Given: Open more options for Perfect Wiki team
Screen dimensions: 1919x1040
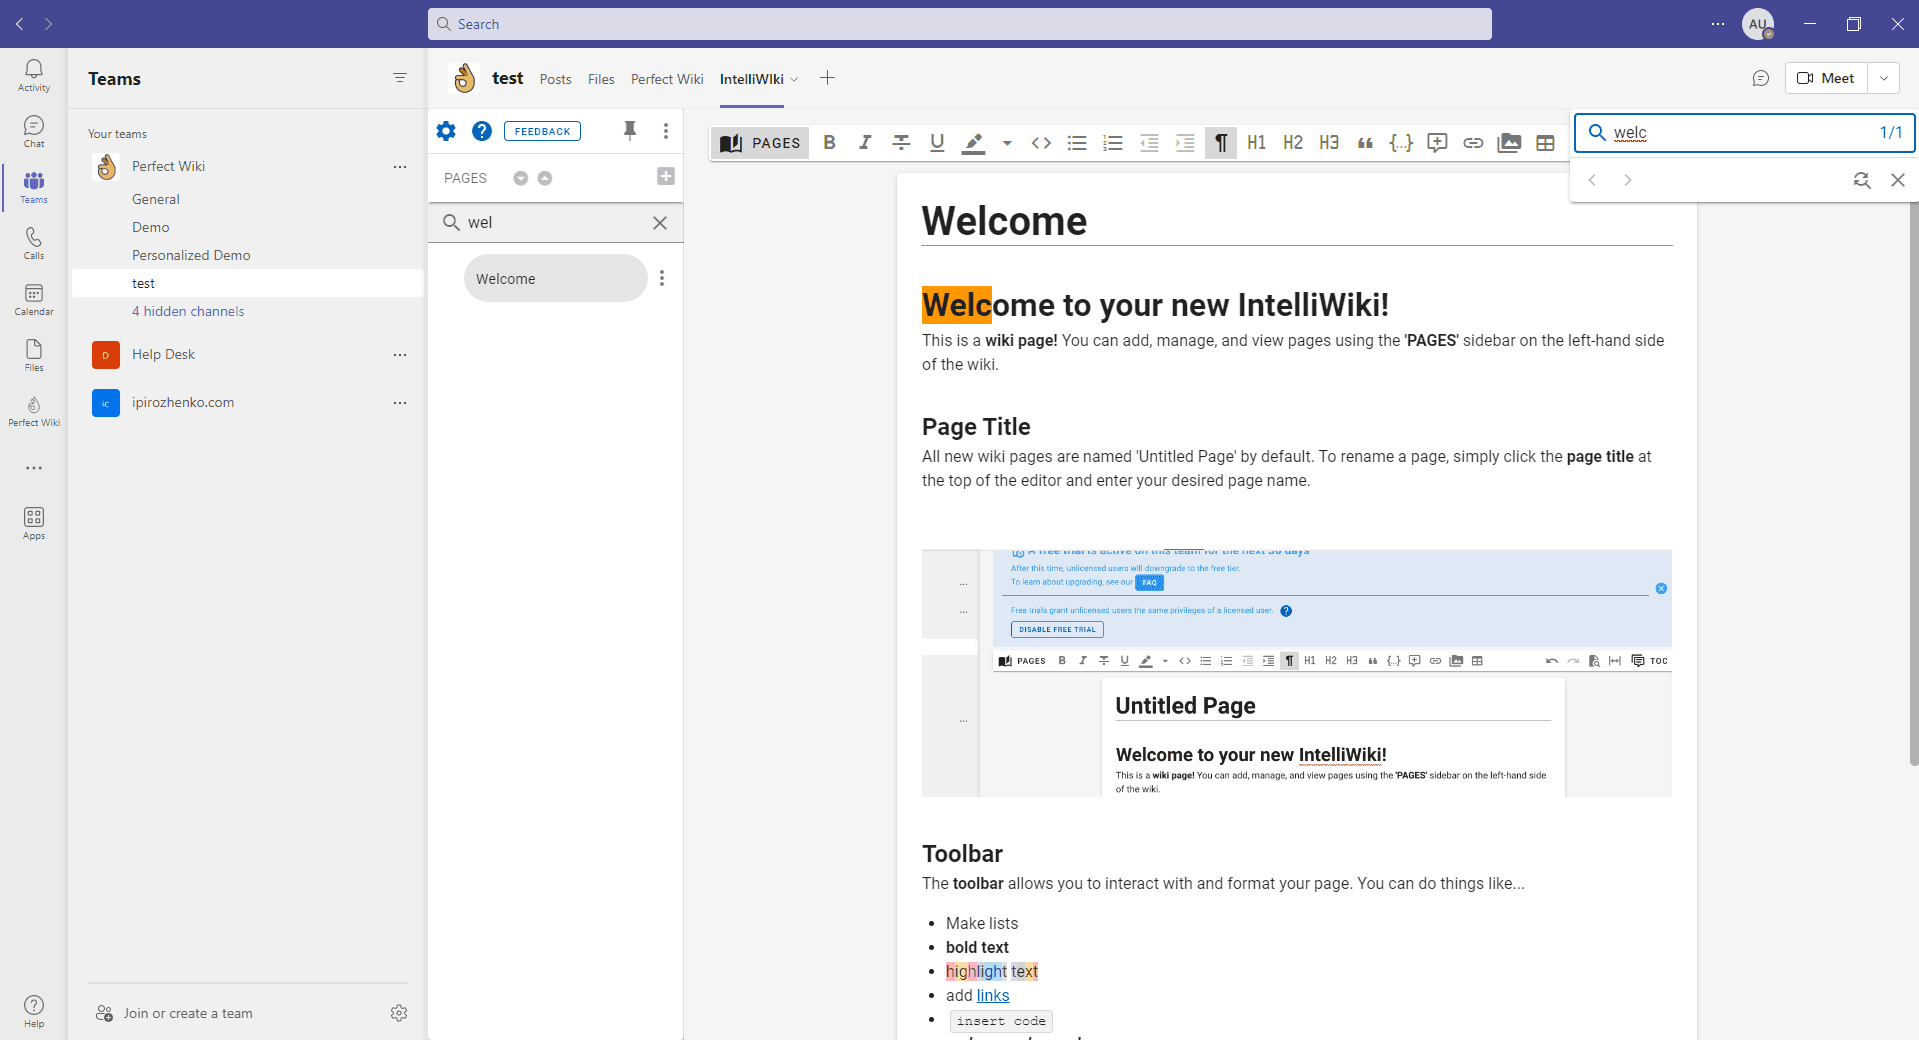Looking at the screenshot, I should pos(400,166).
